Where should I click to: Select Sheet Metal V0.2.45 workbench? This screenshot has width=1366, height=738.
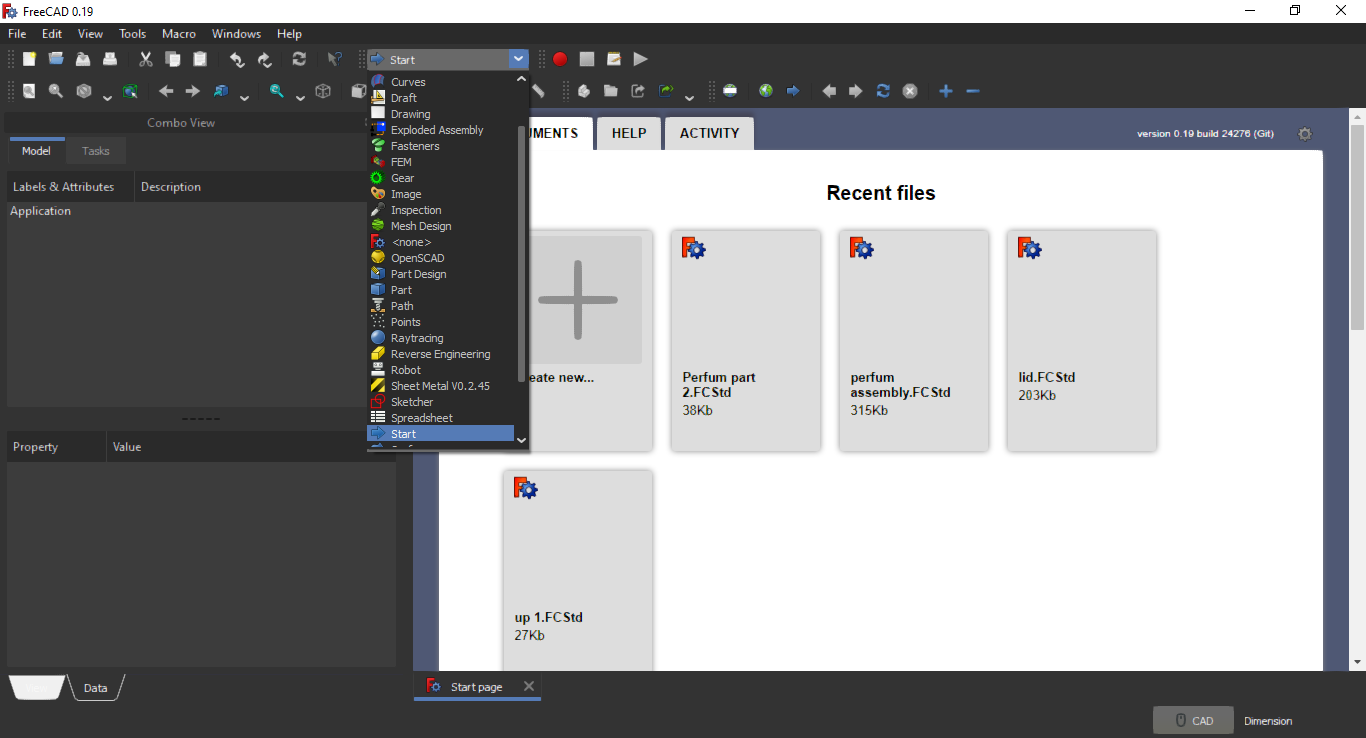[x=440, y=386]
